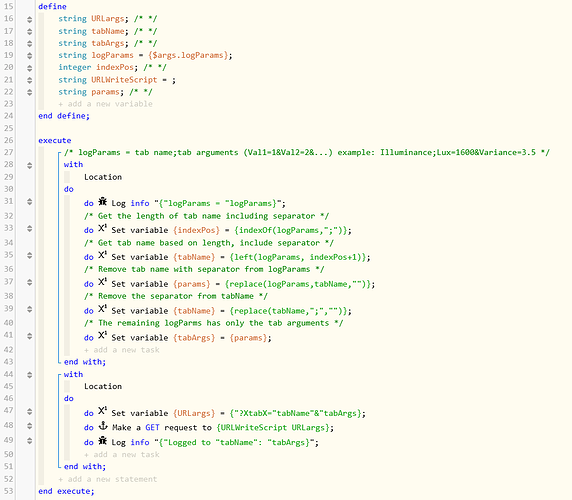This screenshot has height=500, width=572.
Task: Click the Location entry on line 29
Action: 103,177
